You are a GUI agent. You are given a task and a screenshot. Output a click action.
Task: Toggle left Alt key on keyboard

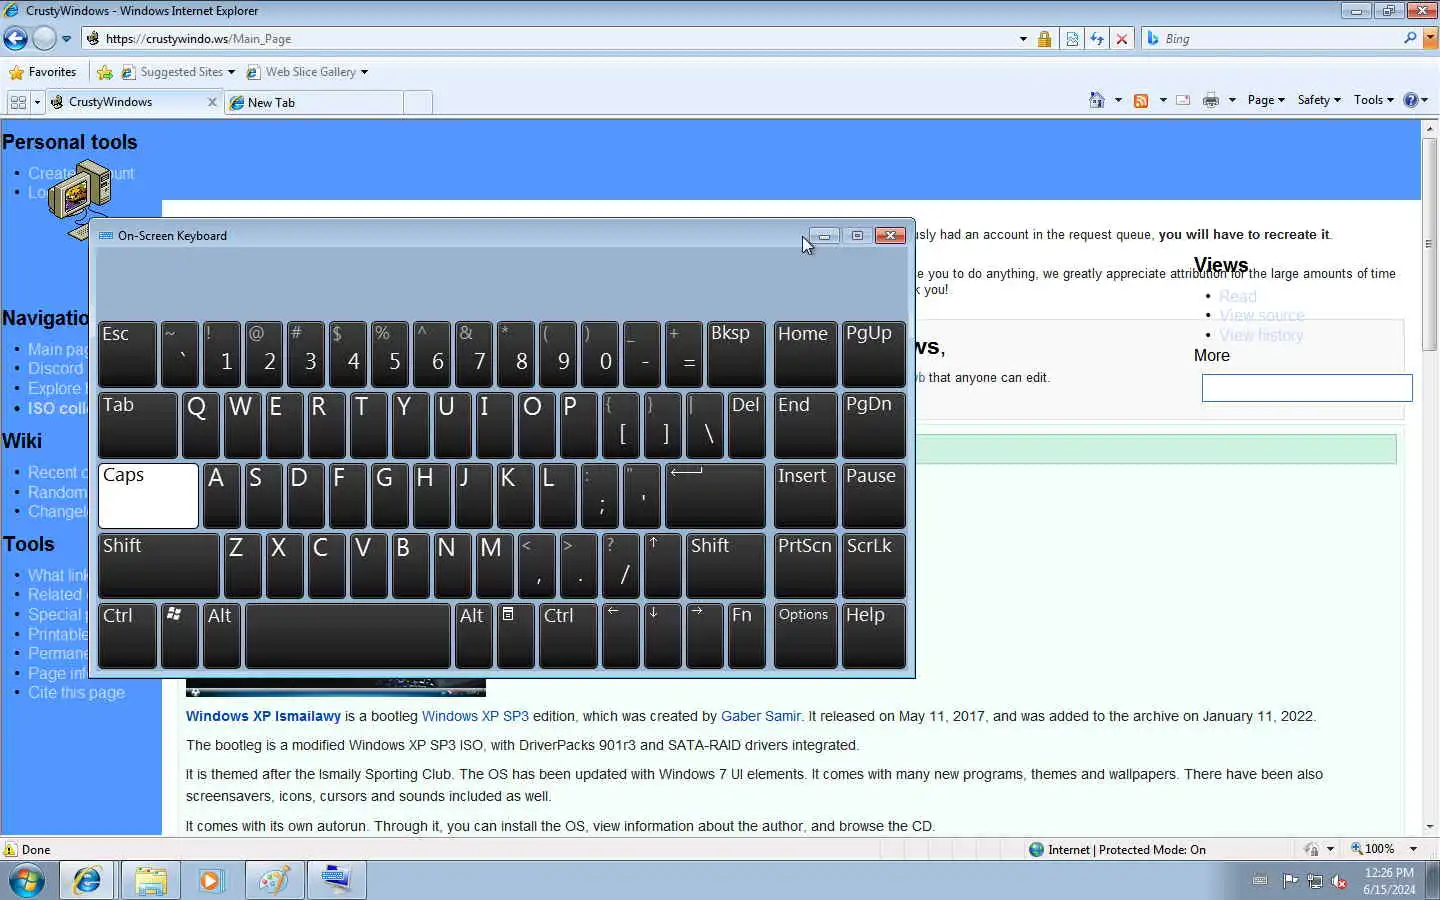(222, 635)
